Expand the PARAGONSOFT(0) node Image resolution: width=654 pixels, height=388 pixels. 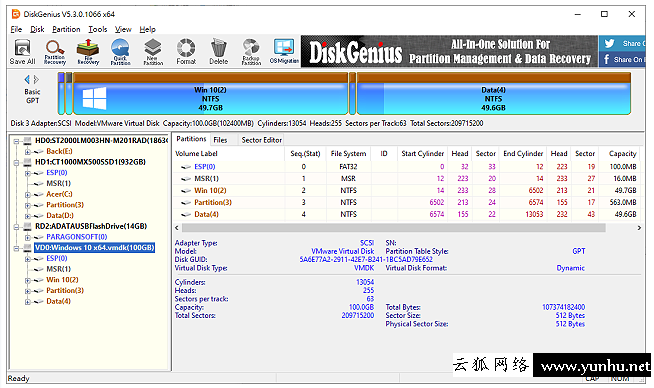(27, 237)
